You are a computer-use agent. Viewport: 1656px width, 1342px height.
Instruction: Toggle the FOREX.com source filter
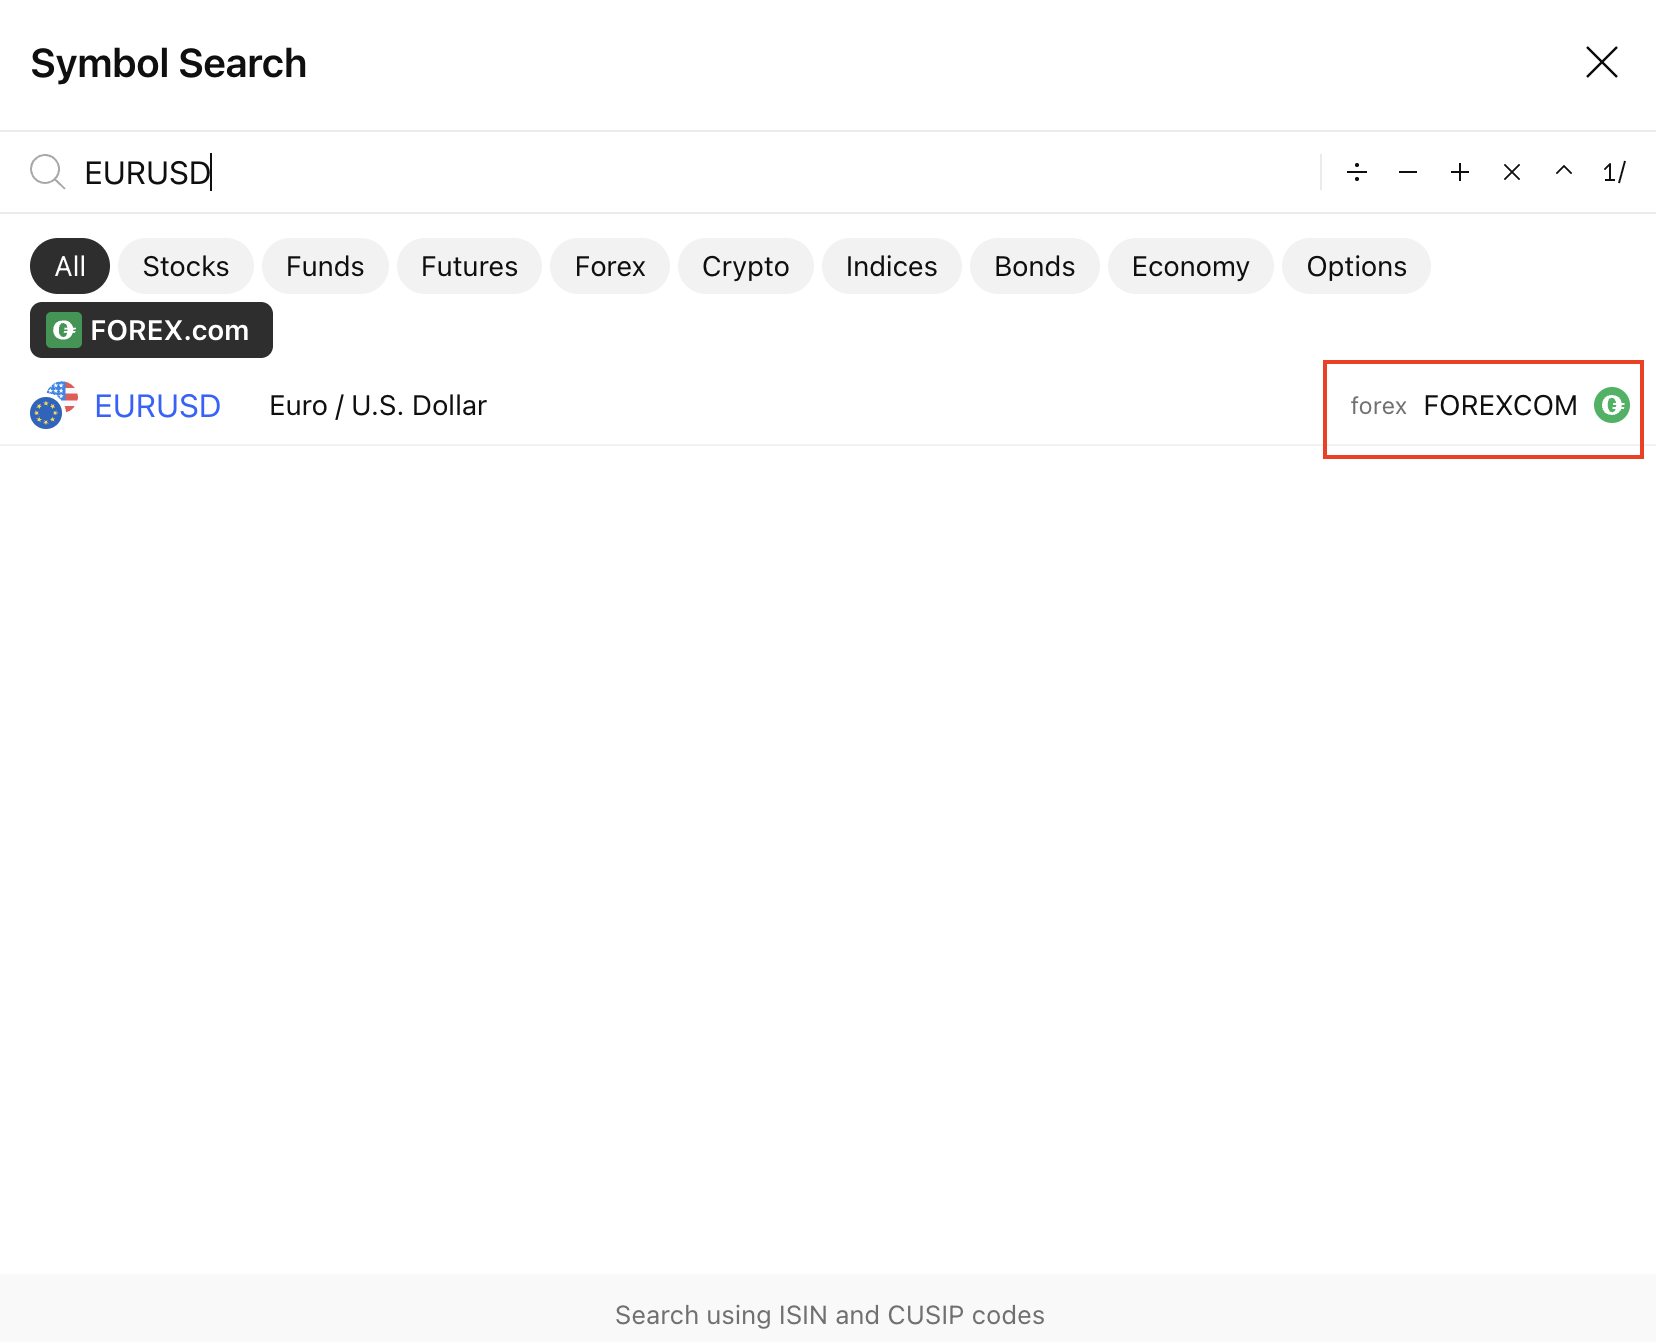click(151, 330)
